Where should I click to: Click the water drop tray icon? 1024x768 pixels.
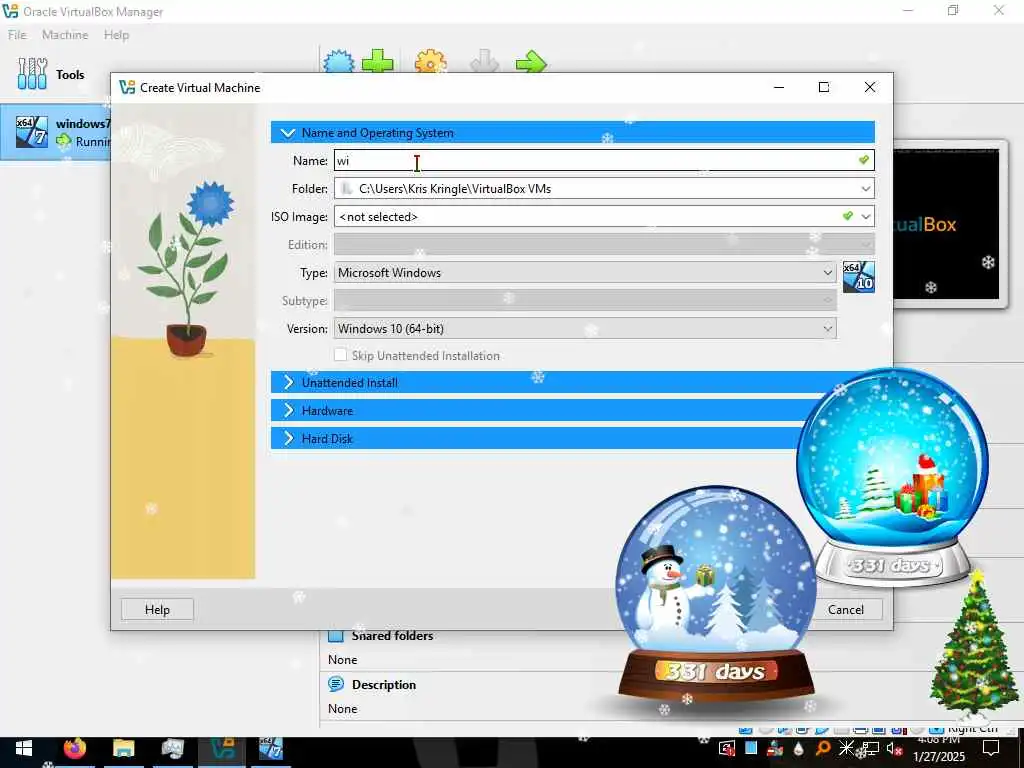799,748
